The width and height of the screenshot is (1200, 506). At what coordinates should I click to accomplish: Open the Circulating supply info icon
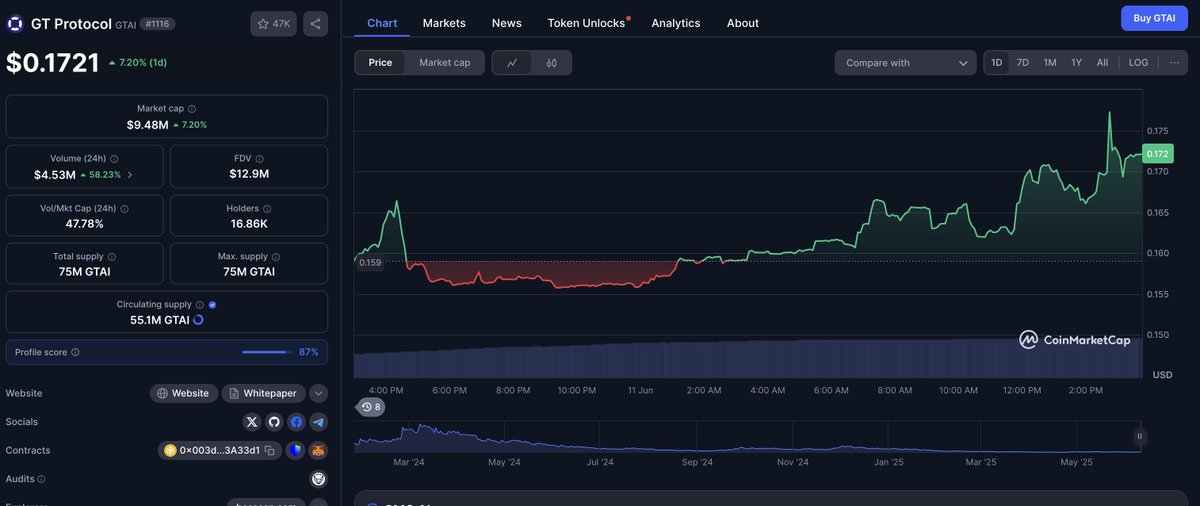[x=200, y=305]
